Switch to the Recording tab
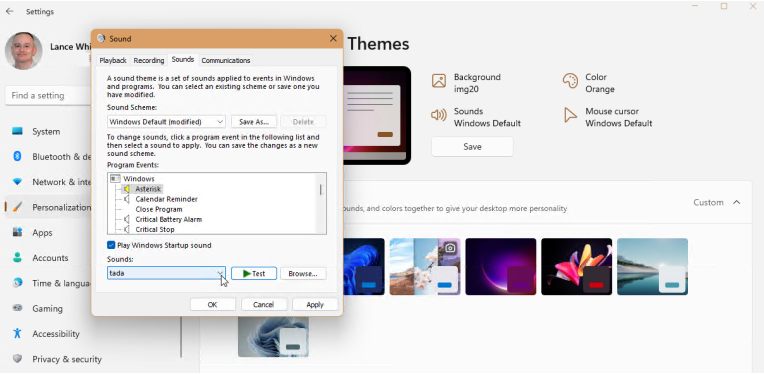Viewport: 764px width, 374px height. point(149,60)
